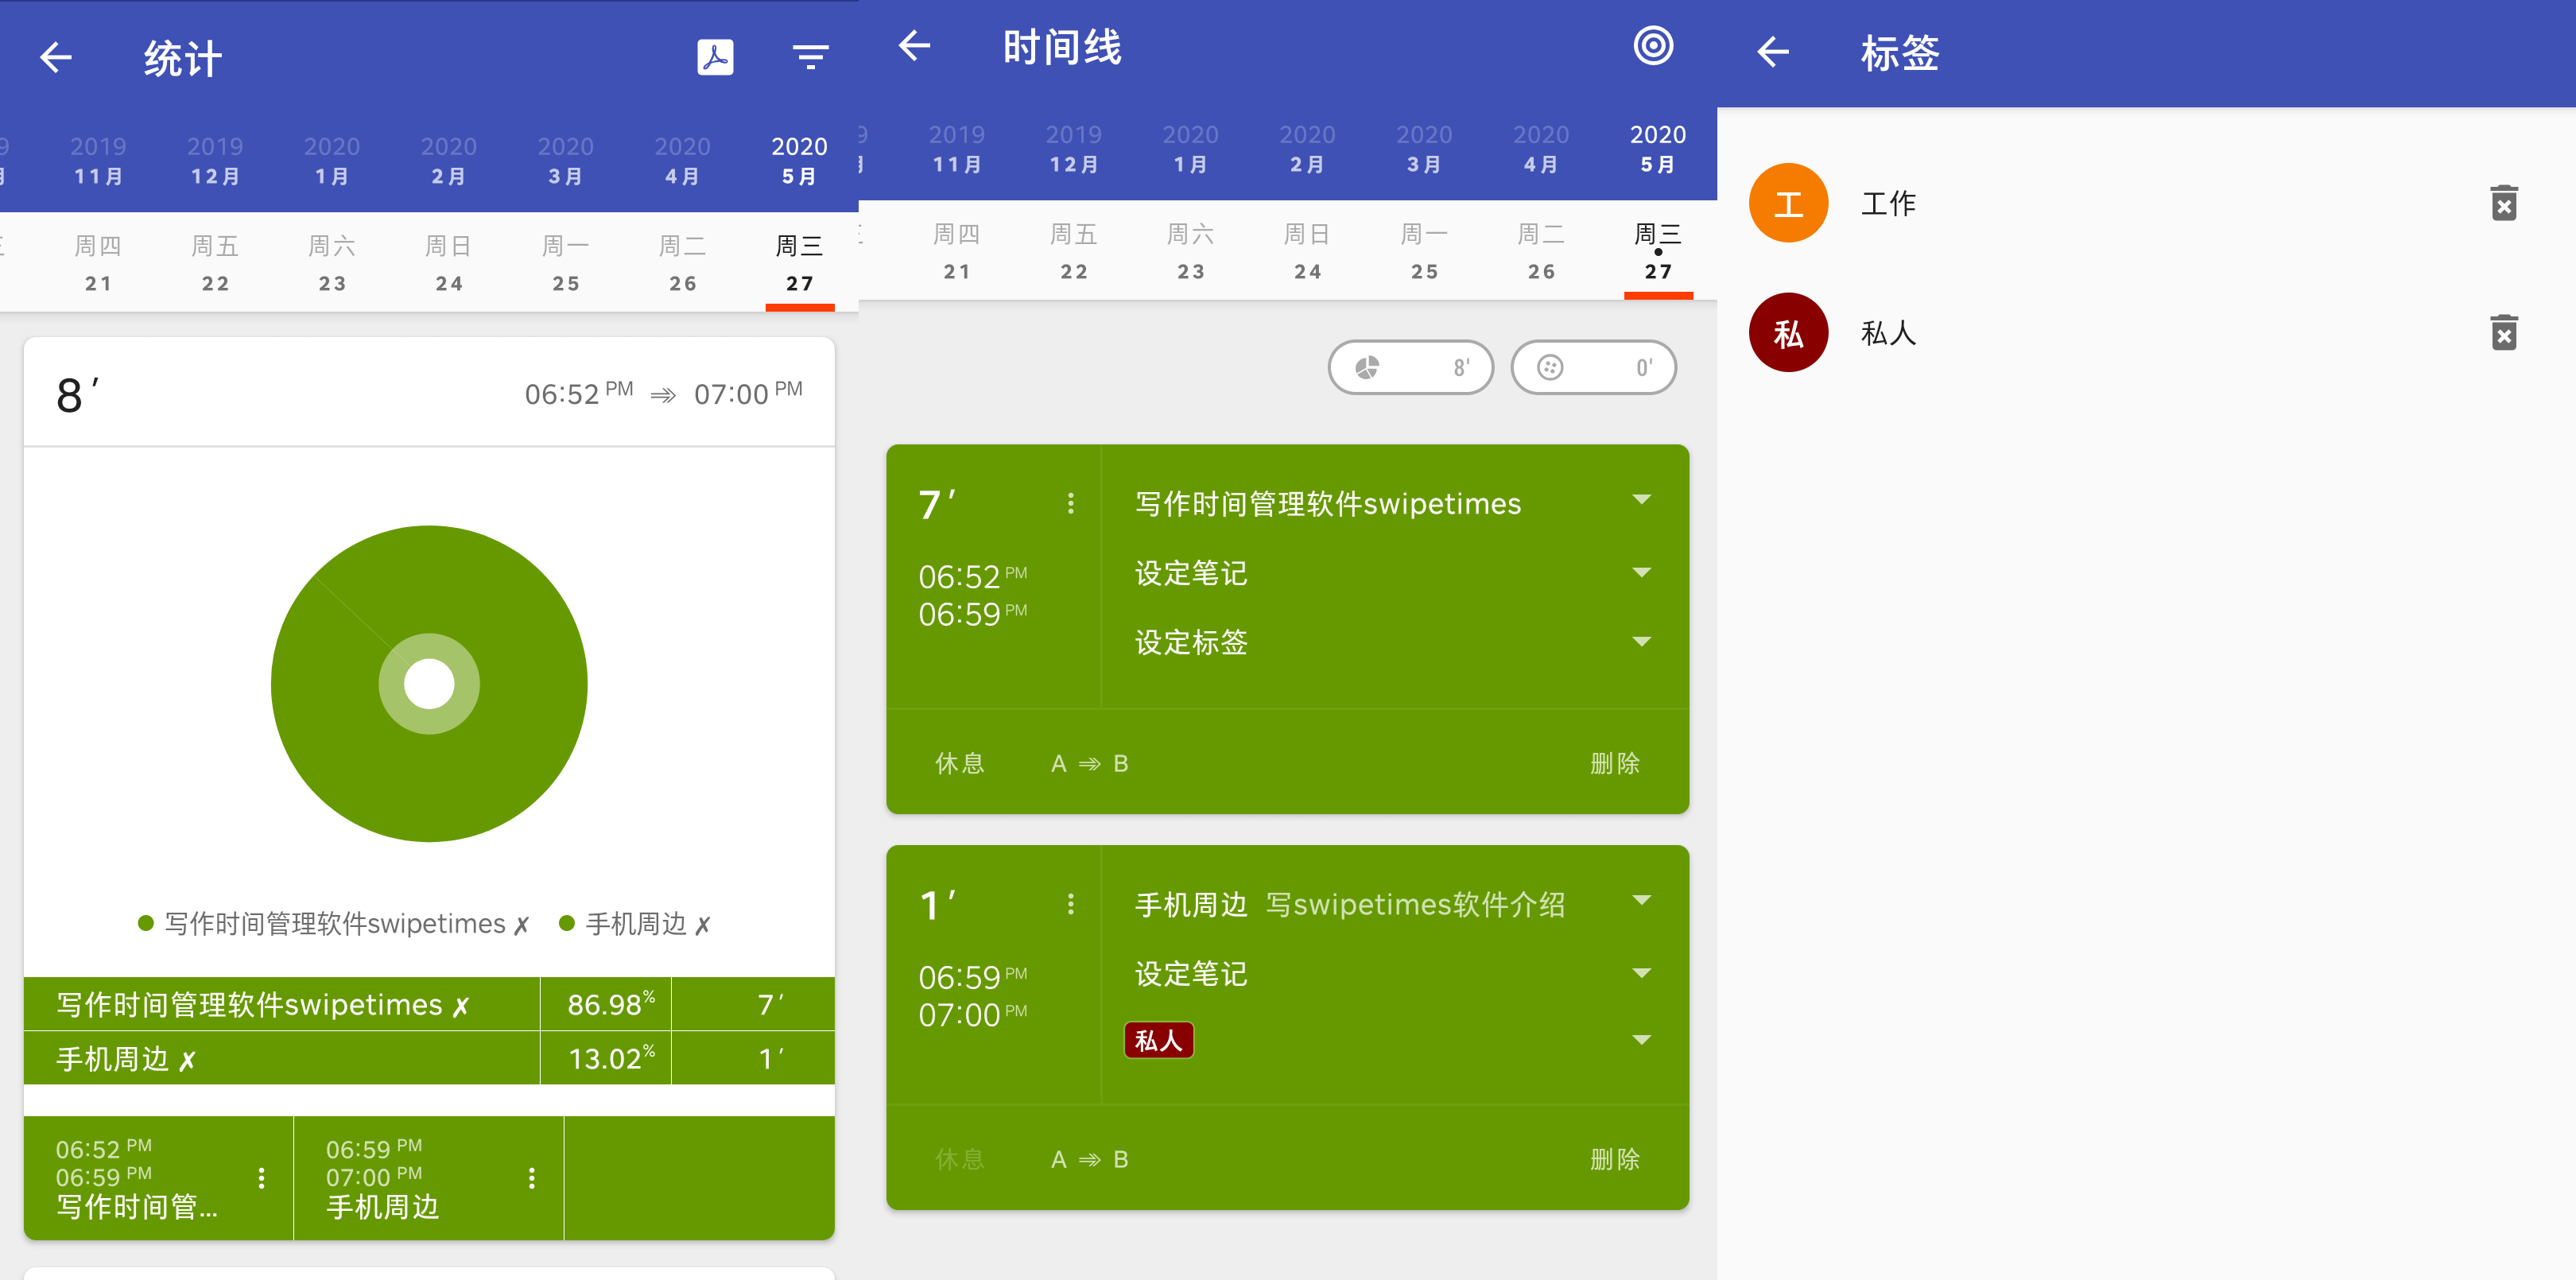Open the 写作时间管理软件swipetimes 86.98% table row
The width and height of the screenshot is (2576, 1280).
429,1004
